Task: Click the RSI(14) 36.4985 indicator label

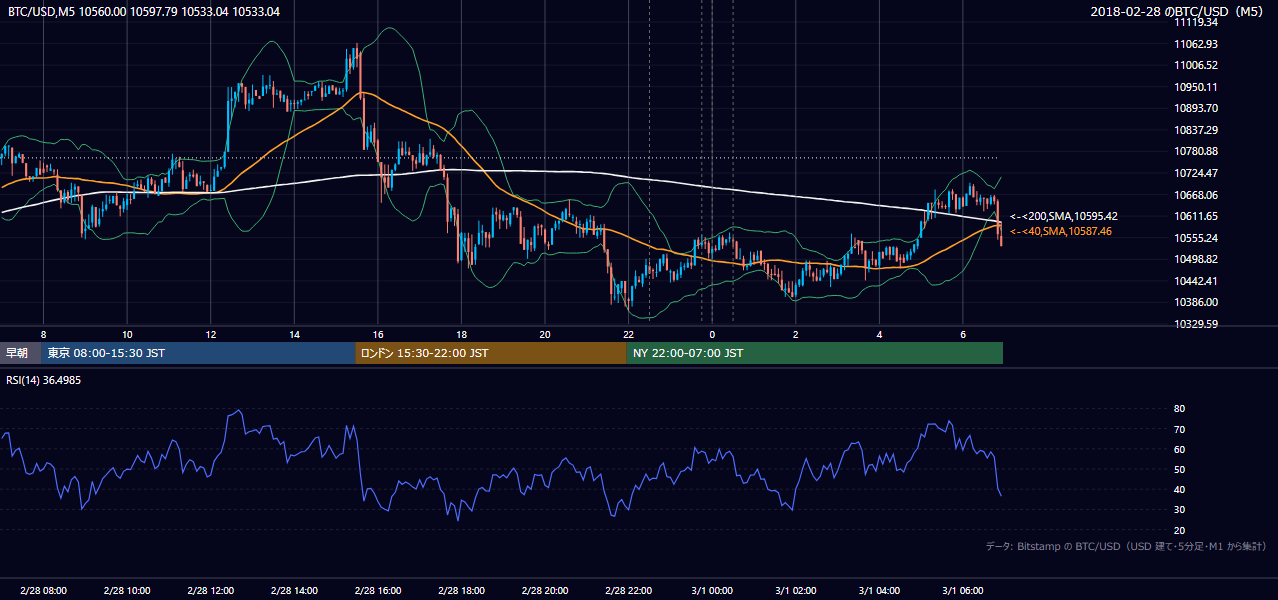Action: (x=44, y=380)
